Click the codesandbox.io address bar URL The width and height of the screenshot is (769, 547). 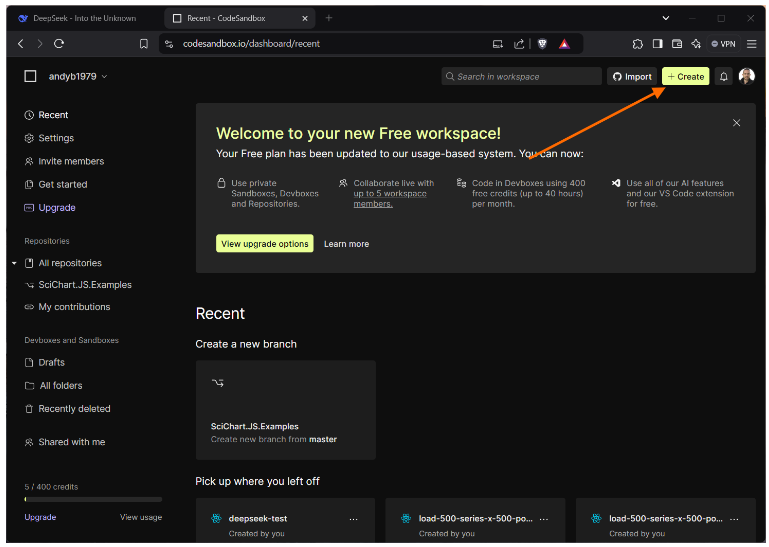pyautogui.click(x=251, y=44)
